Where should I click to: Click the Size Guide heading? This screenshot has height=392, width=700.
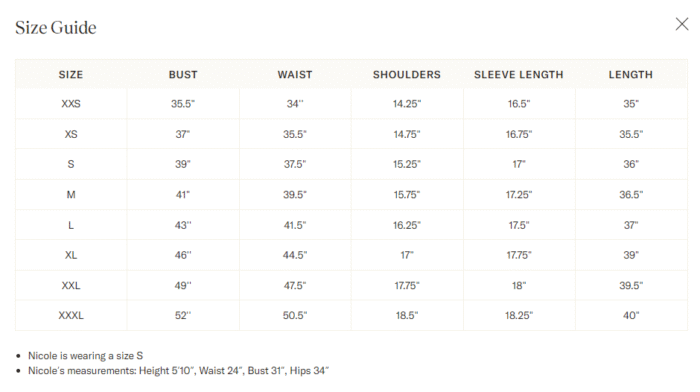pyautogui.click(x=56, y=28)
